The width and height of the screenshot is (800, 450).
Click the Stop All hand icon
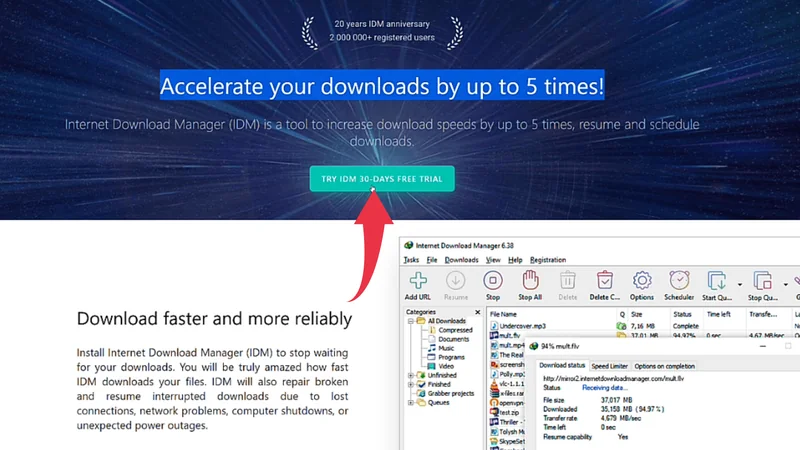pyautogui.click(x=530, y=282)
